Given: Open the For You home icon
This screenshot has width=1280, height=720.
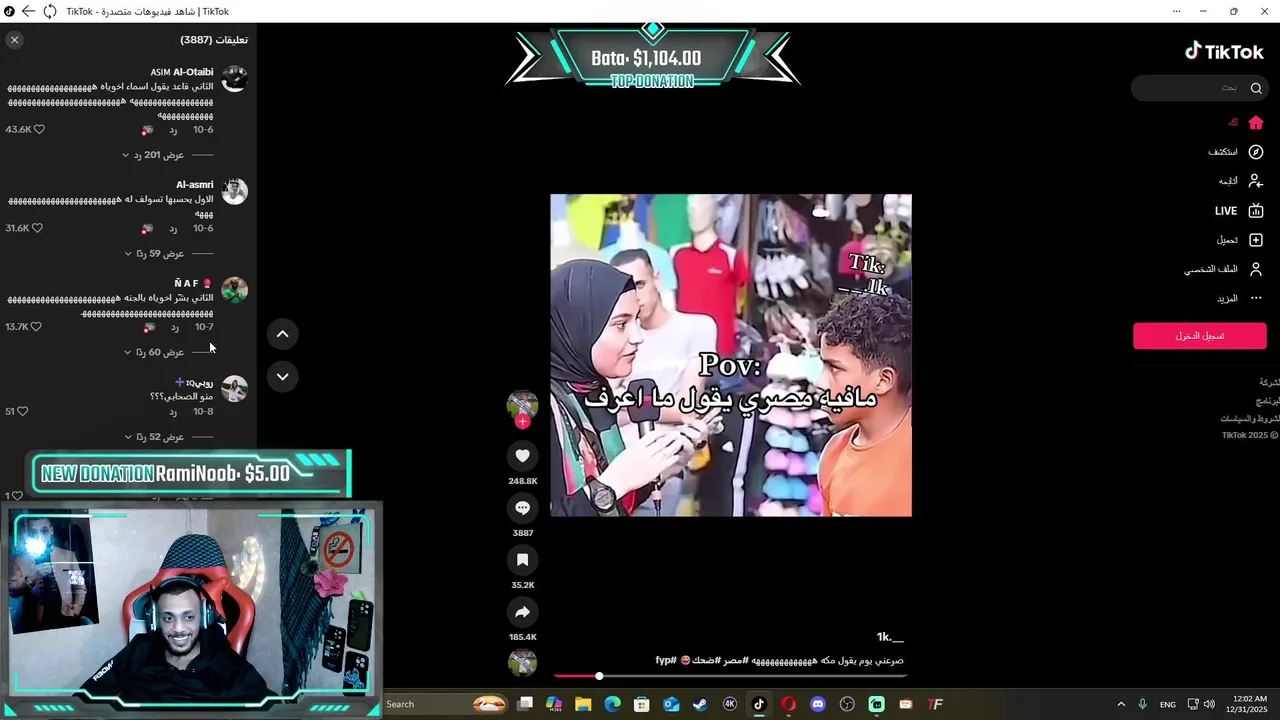Looking at the screenshot, I should click(x=1256, y=123).
